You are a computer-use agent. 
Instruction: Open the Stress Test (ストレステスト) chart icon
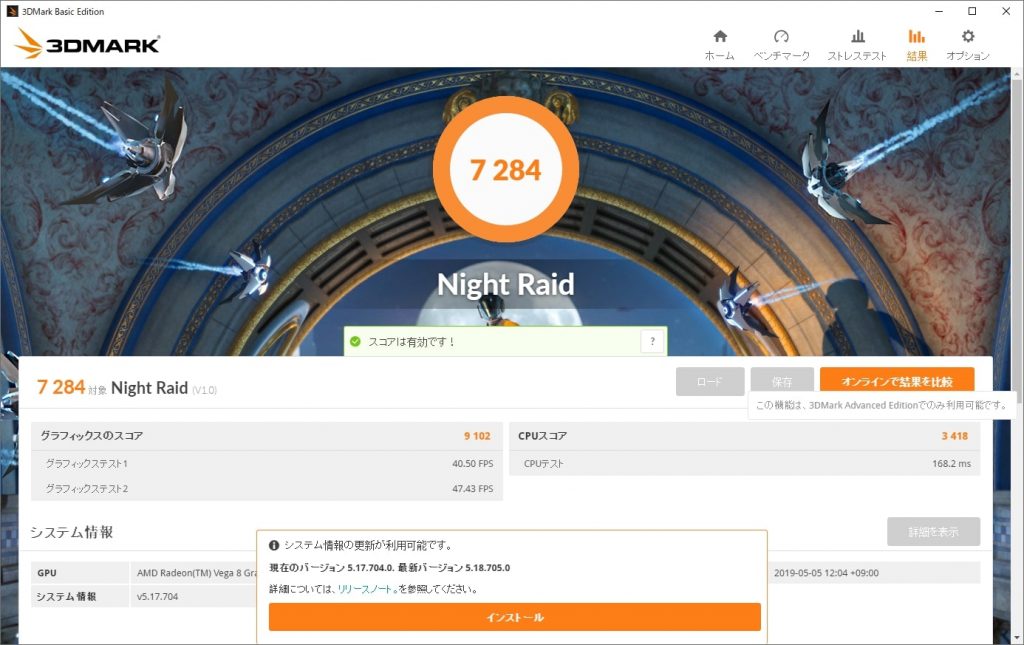857,37
